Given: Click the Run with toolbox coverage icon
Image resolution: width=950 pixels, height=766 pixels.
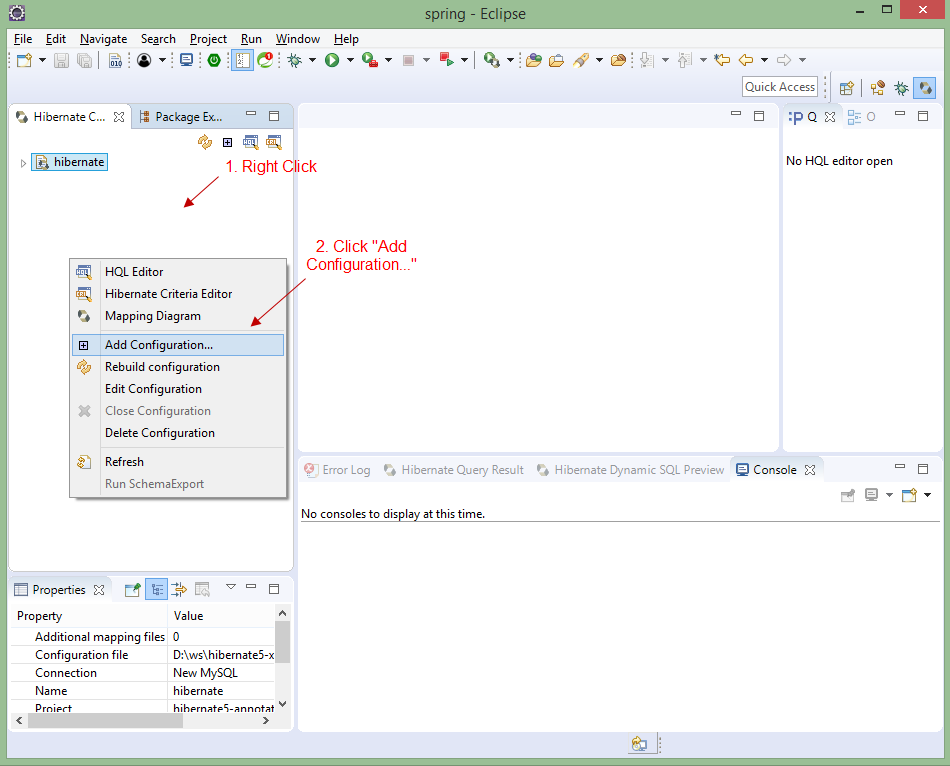Looking at the screenshot, I should pyautogui.click(x=370, y=60).
